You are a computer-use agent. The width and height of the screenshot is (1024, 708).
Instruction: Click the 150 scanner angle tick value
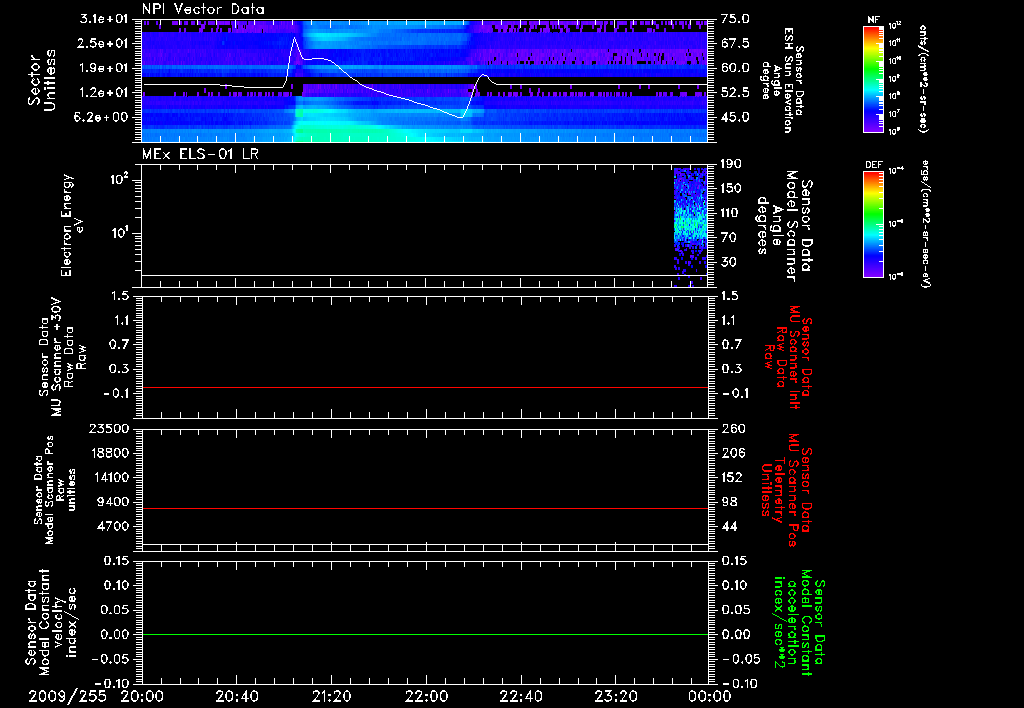point(732,189)
